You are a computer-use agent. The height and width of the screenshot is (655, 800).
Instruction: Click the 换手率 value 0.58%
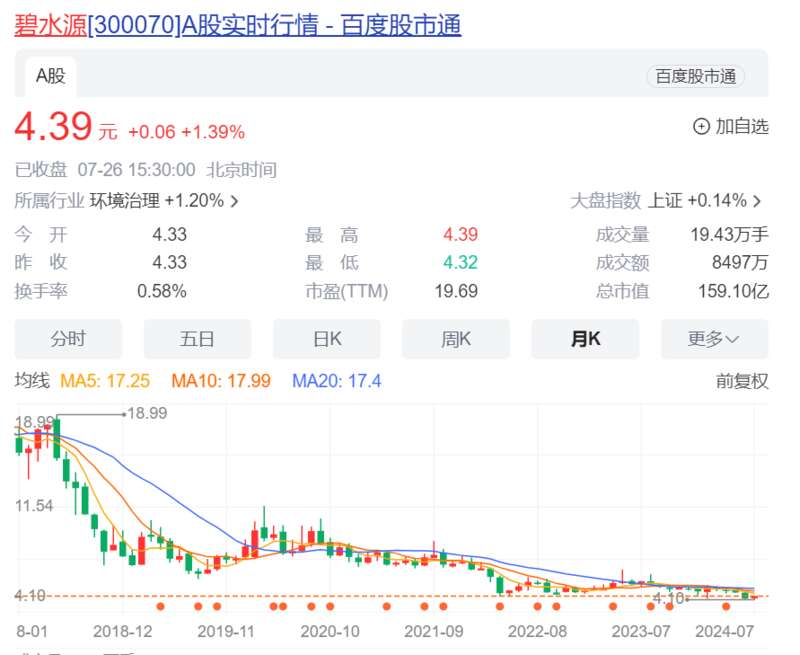[x=162, y=291]
